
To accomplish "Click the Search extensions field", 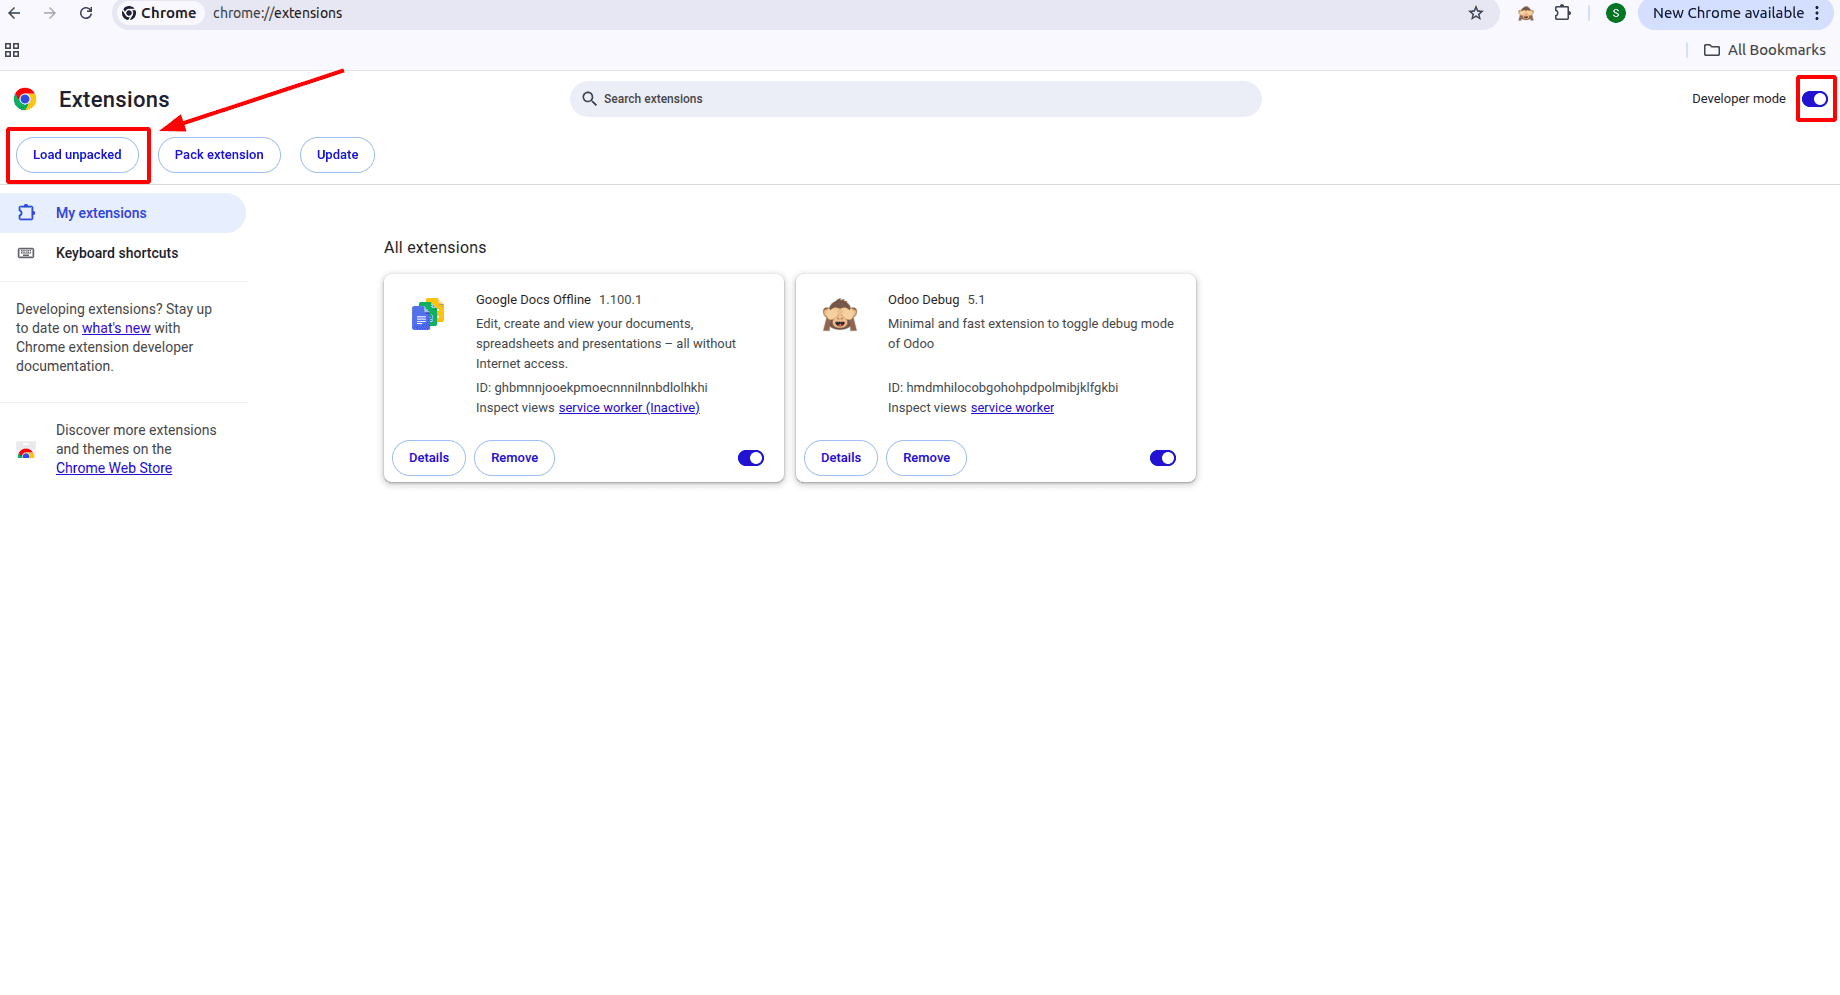I will coord(915,99).
